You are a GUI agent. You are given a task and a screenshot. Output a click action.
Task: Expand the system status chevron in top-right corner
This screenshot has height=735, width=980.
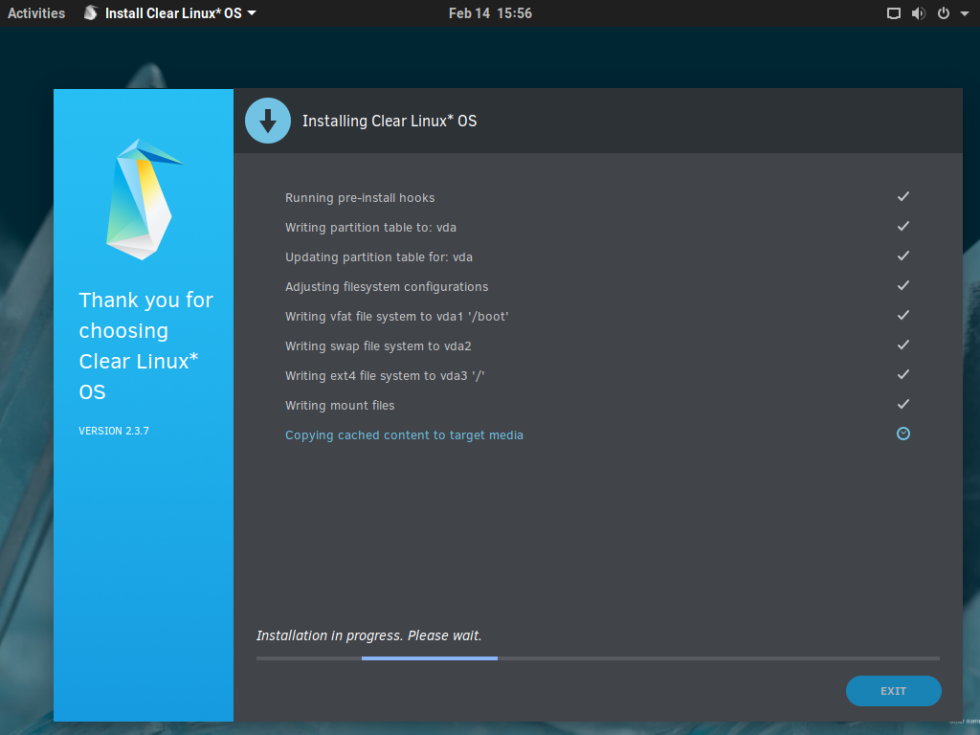[x=963, y=13]
